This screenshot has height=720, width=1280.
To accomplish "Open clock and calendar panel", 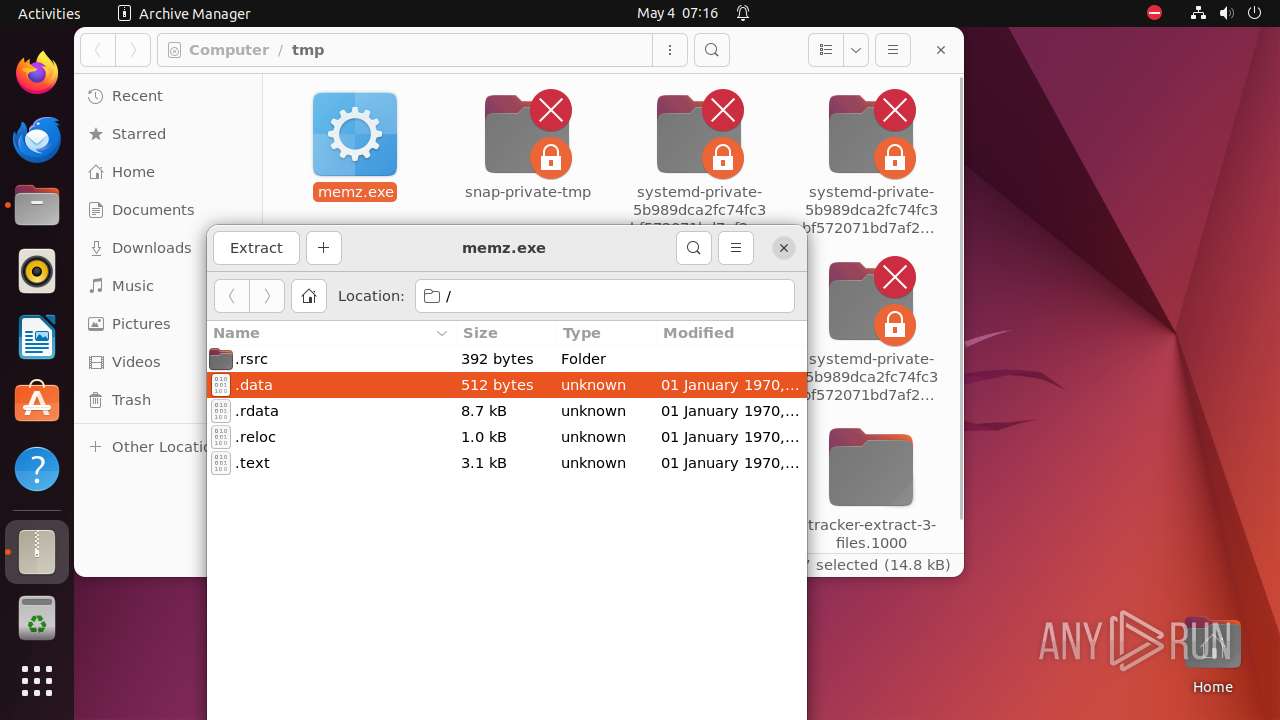I will click(x=678, y=13).
